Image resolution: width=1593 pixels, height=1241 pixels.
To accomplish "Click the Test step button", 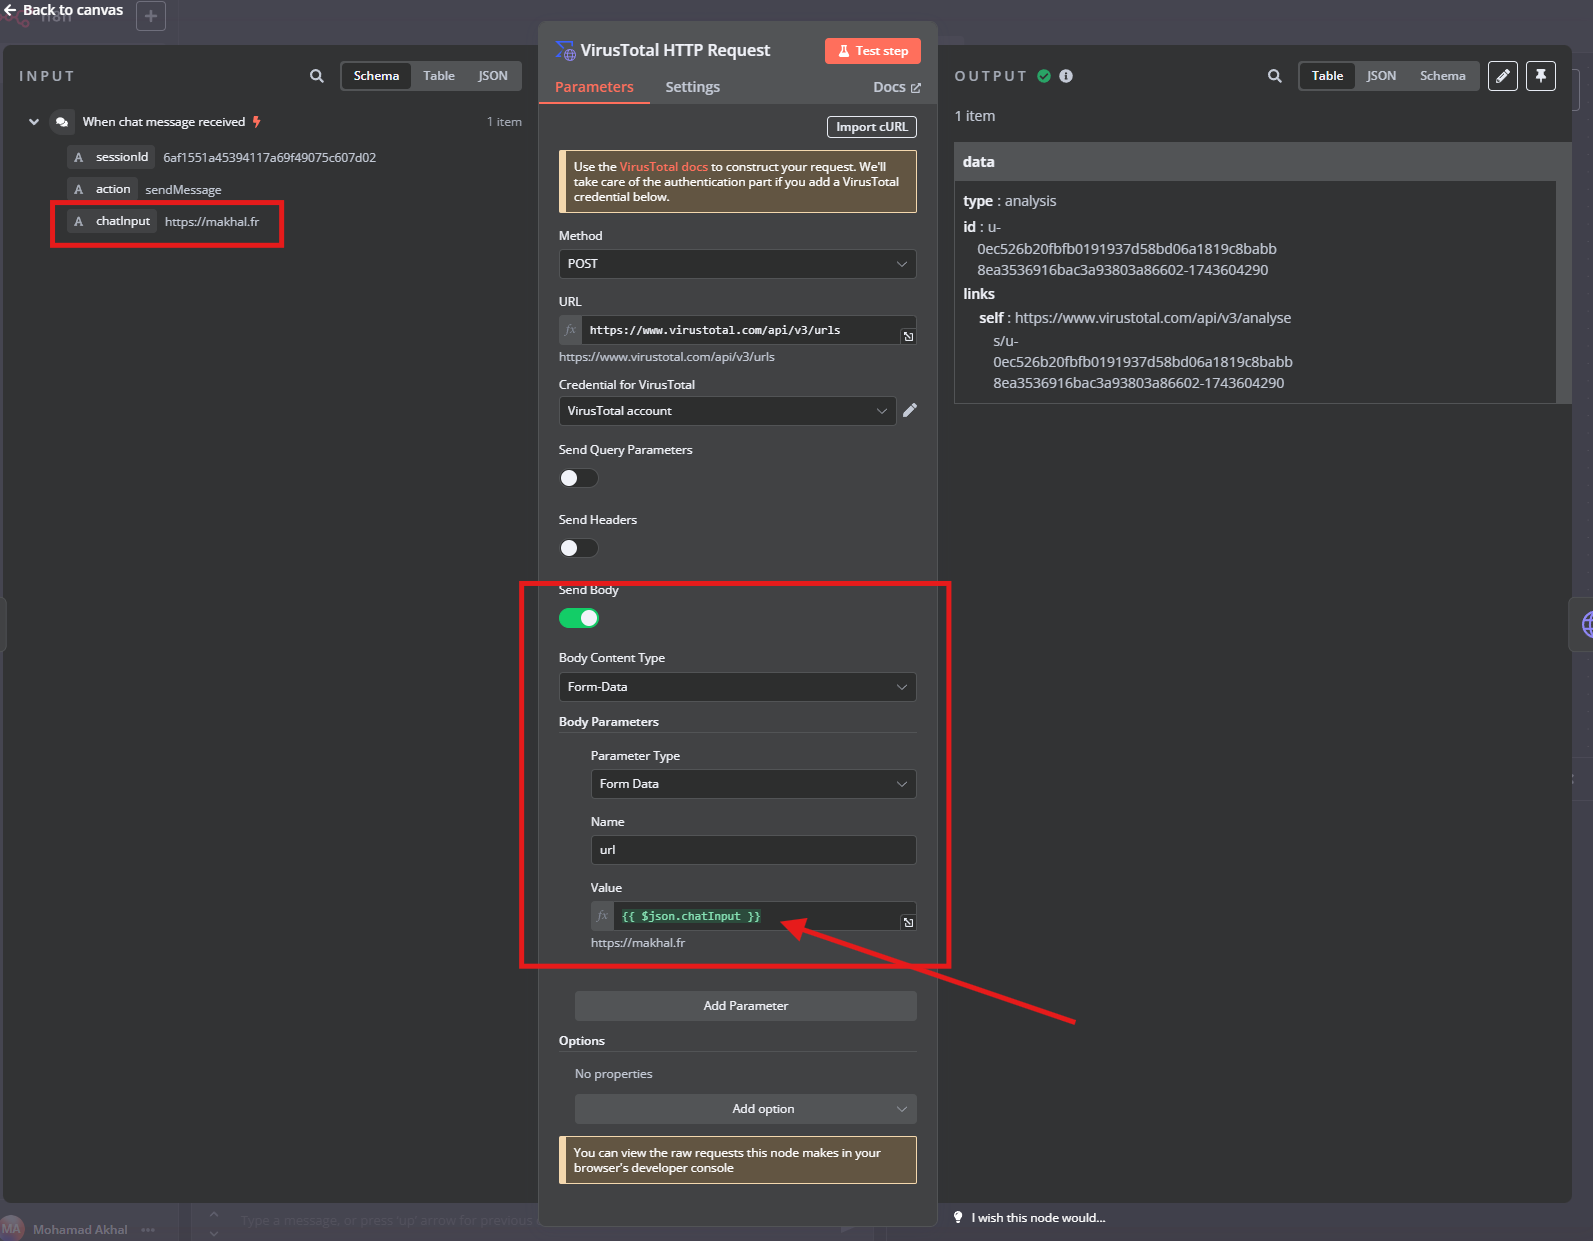I will point(872,51).
